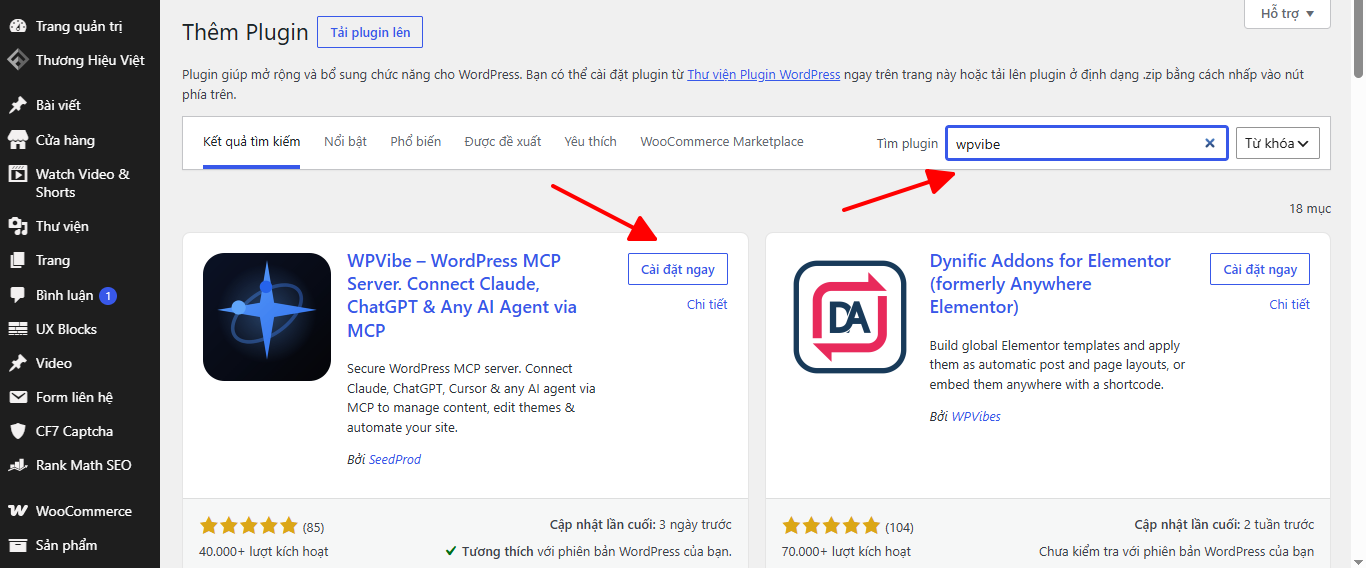Expand the Hỗ trợ help dropdown
This screenshot has height=568, width=1366.
click(x=1287, y=13)
